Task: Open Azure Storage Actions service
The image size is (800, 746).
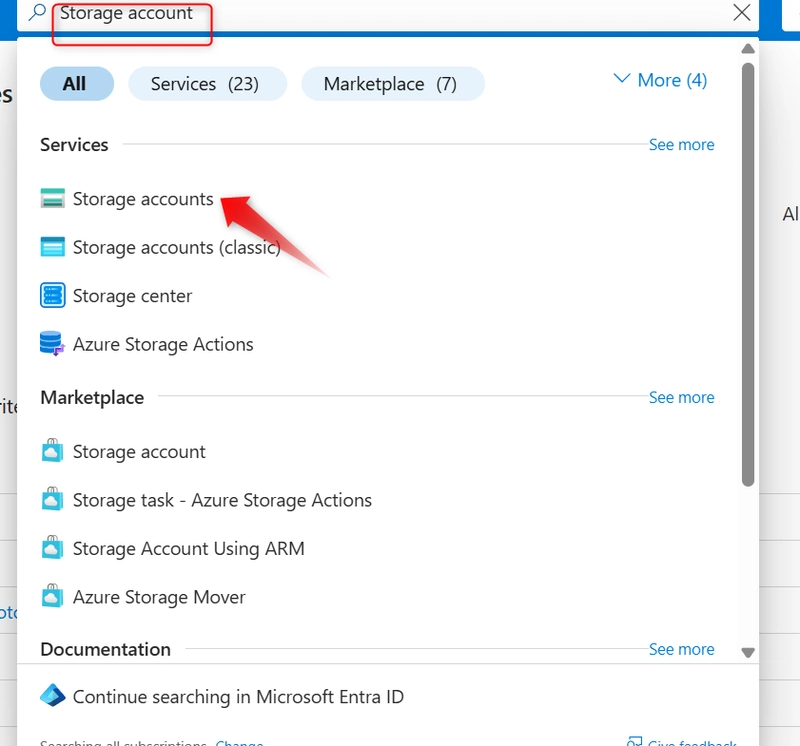Action: click(163, 344)
